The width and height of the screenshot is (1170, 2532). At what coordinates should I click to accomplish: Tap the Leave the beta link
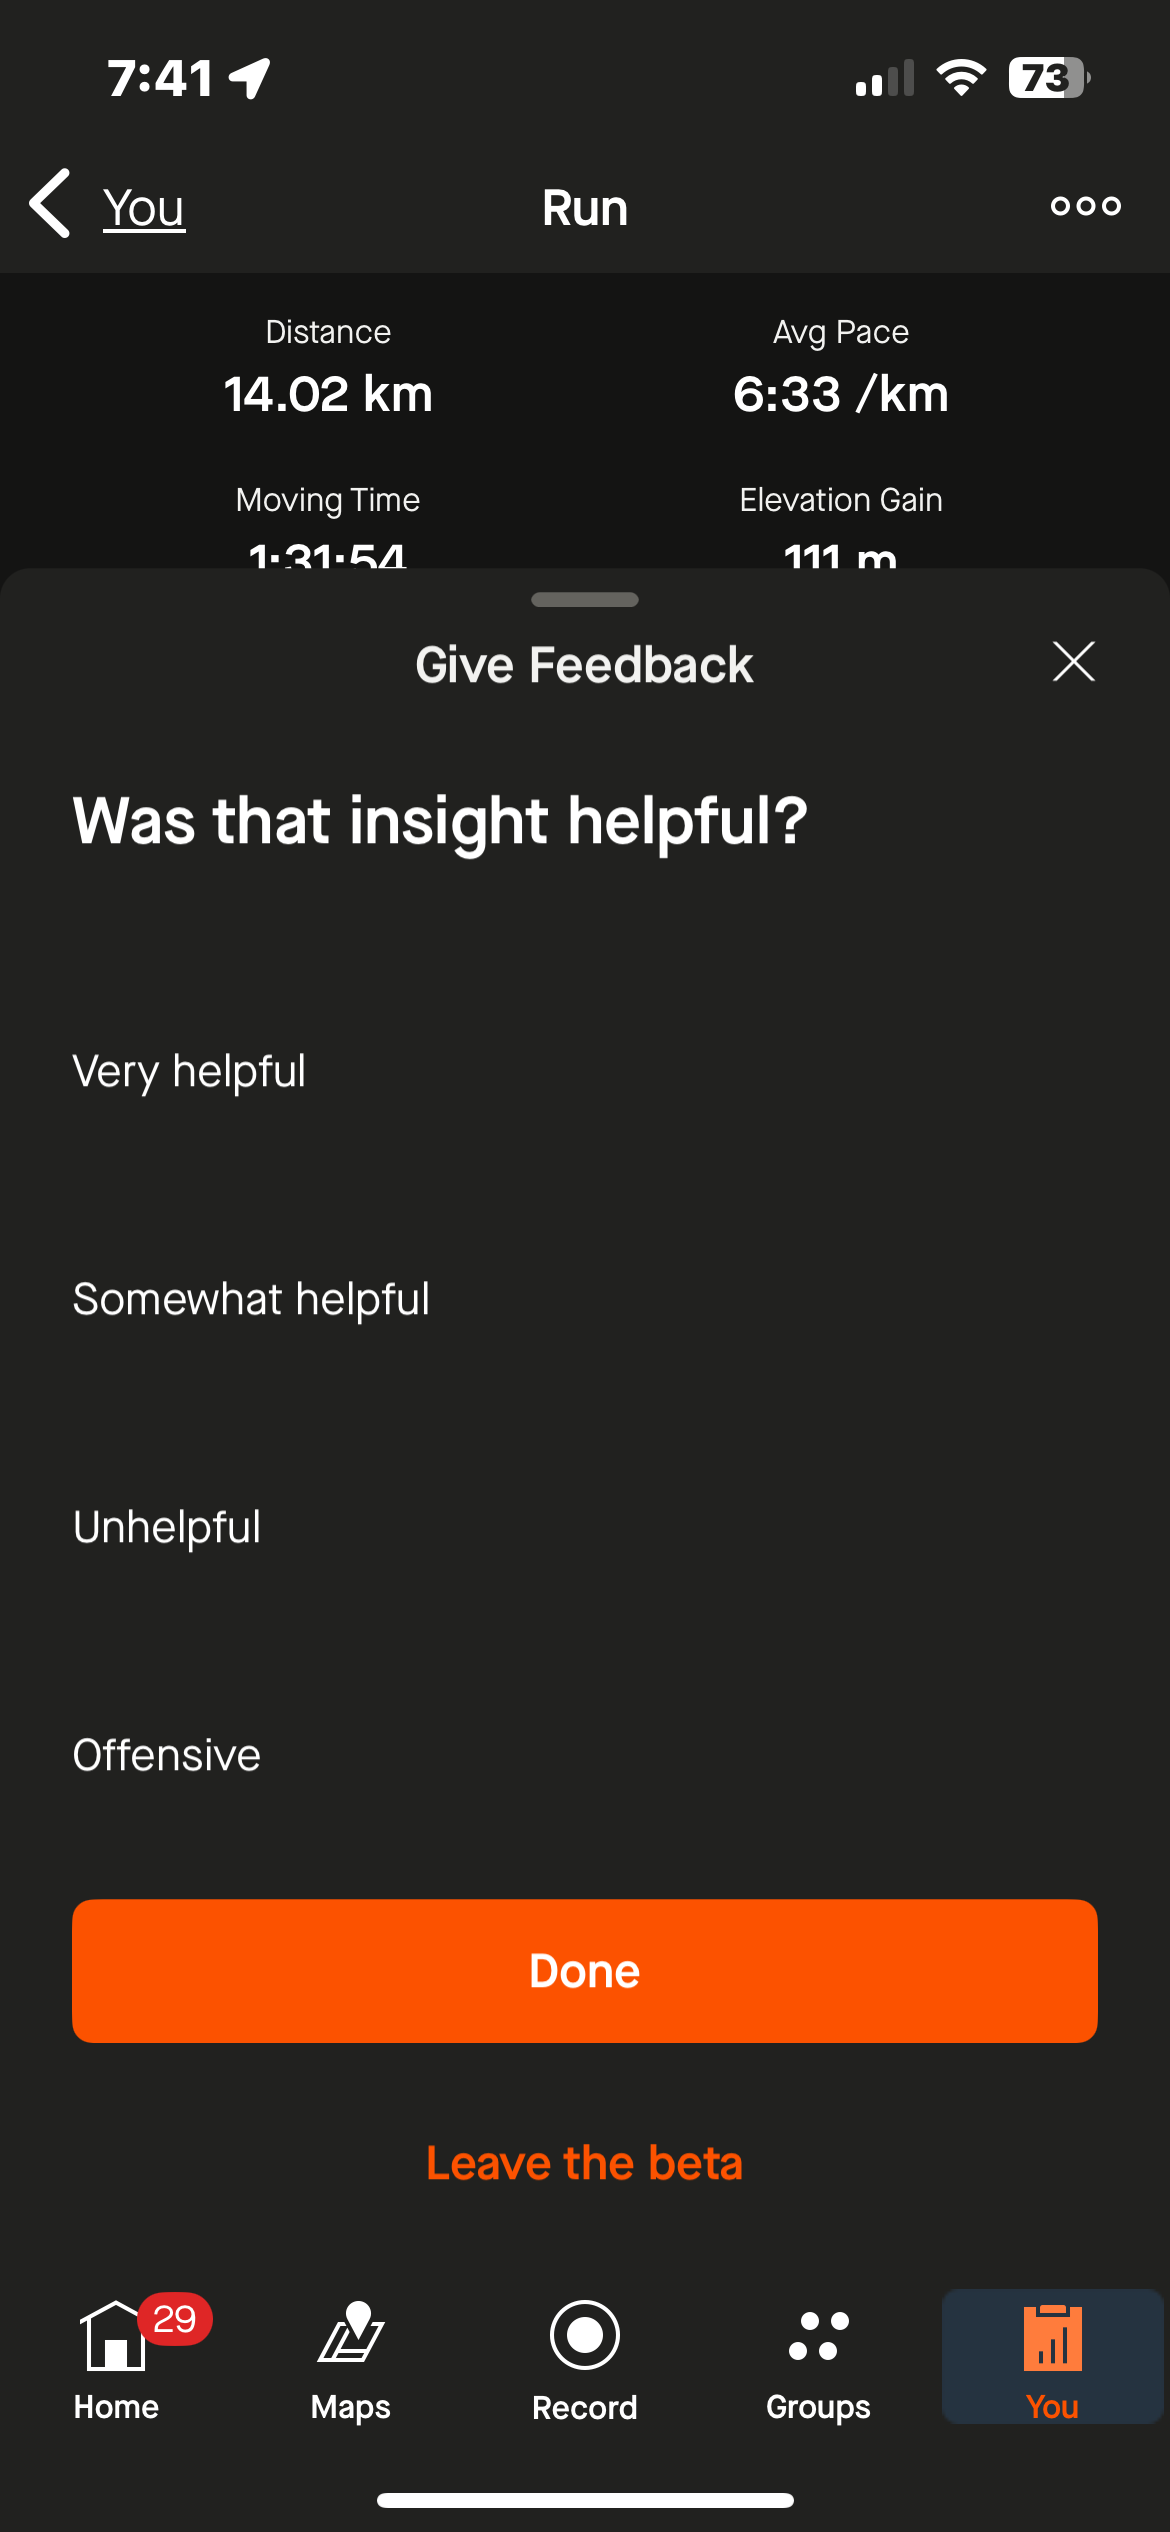(584, 2163)
